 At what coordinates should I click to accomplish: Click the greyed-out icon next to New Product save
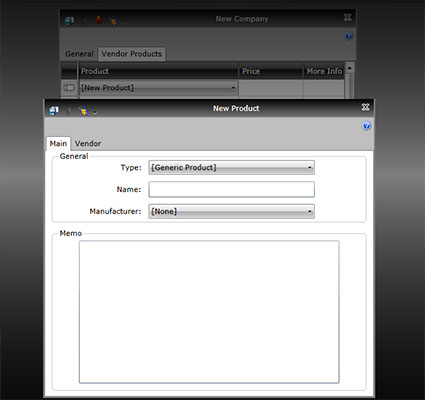pyautogui.click(x=68, y=111)
